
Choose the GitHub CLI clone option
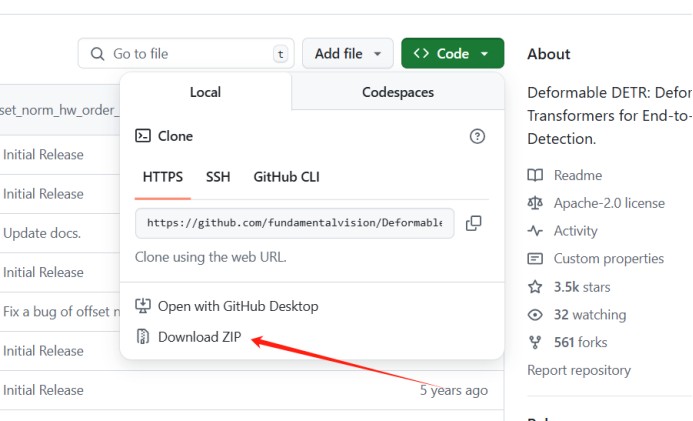(x=286, y=177)
